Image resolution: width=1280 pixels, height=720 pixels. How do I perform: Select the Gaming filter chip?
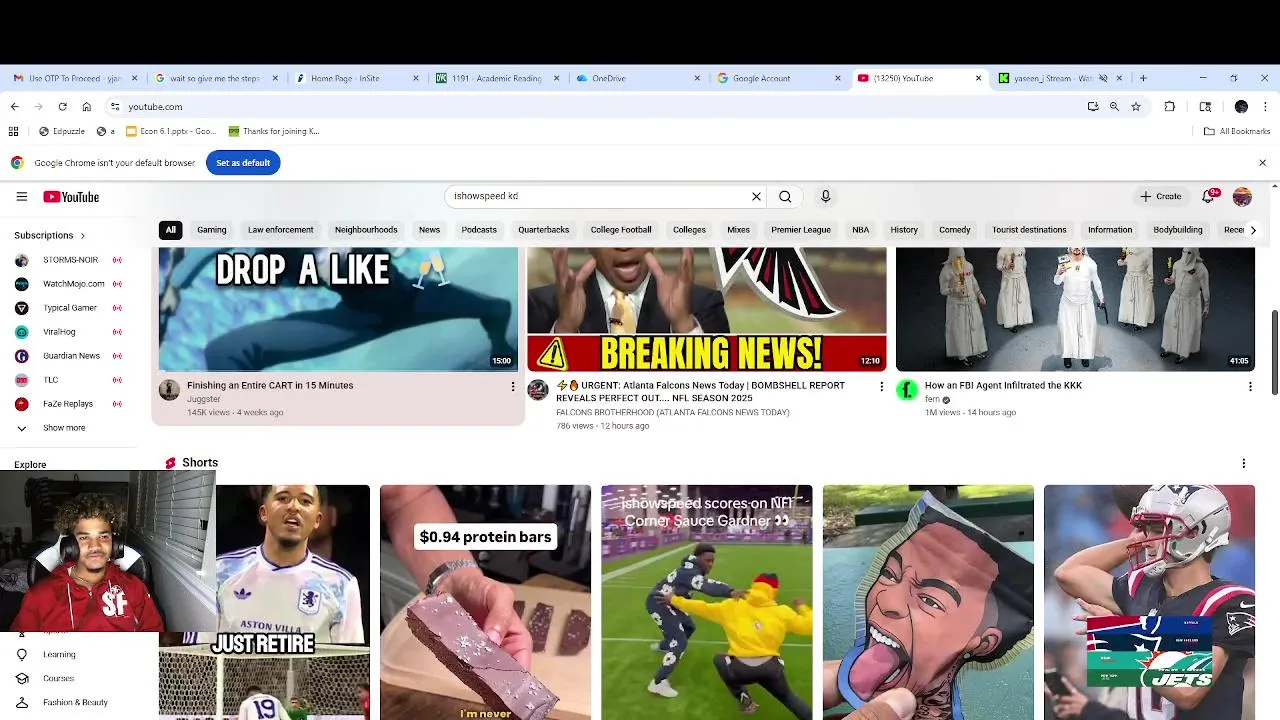click(211, 230)
